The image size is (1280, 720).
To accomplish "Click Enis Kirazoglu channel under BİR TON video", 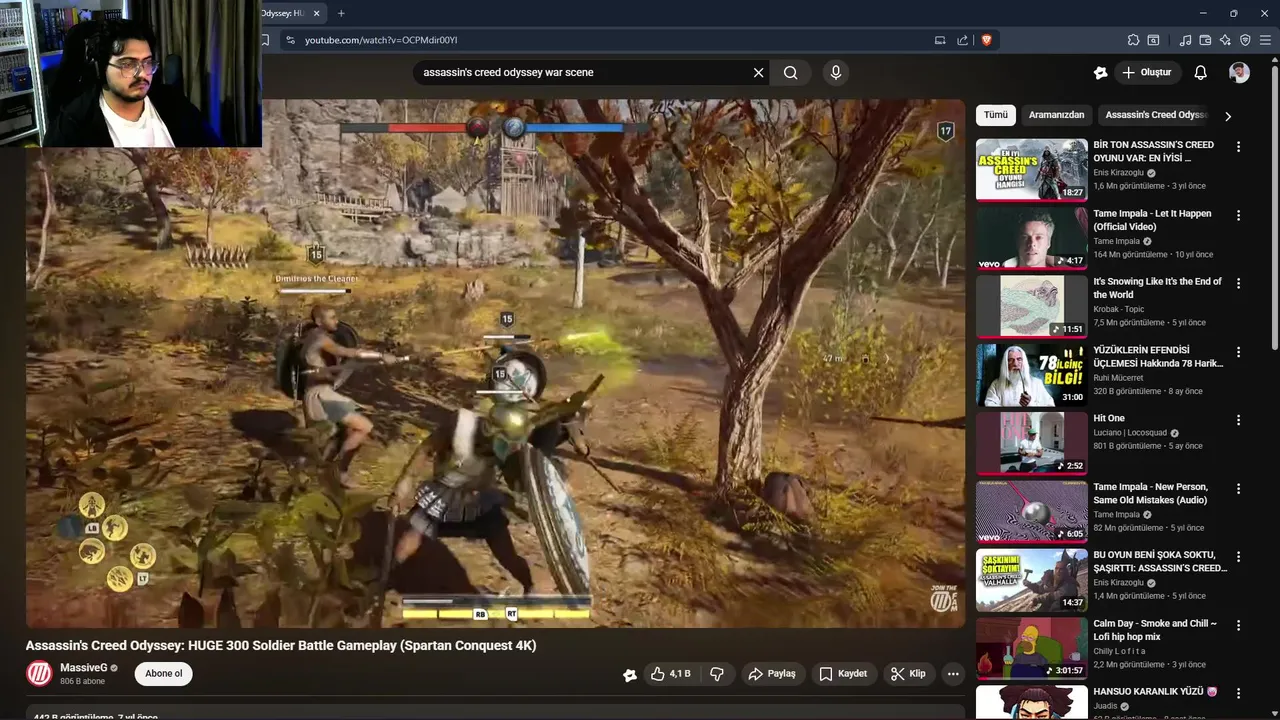I will click(x=1118, y=172).
